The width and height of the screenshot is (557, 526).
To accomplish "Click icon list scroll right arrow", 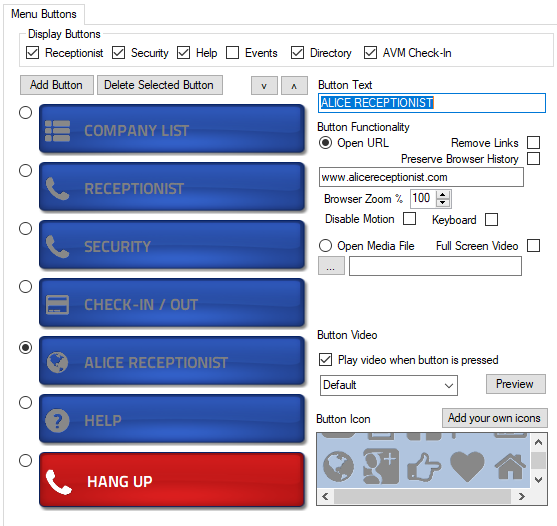I will [x=521, y=496].
